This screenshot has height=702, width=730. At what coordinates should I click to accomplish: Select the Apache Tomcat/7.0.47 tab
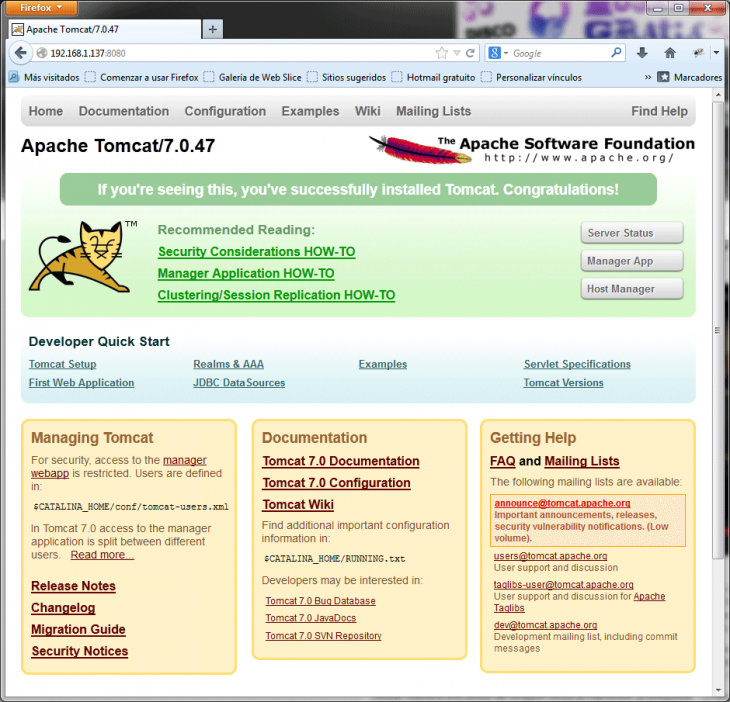[105, 29]
